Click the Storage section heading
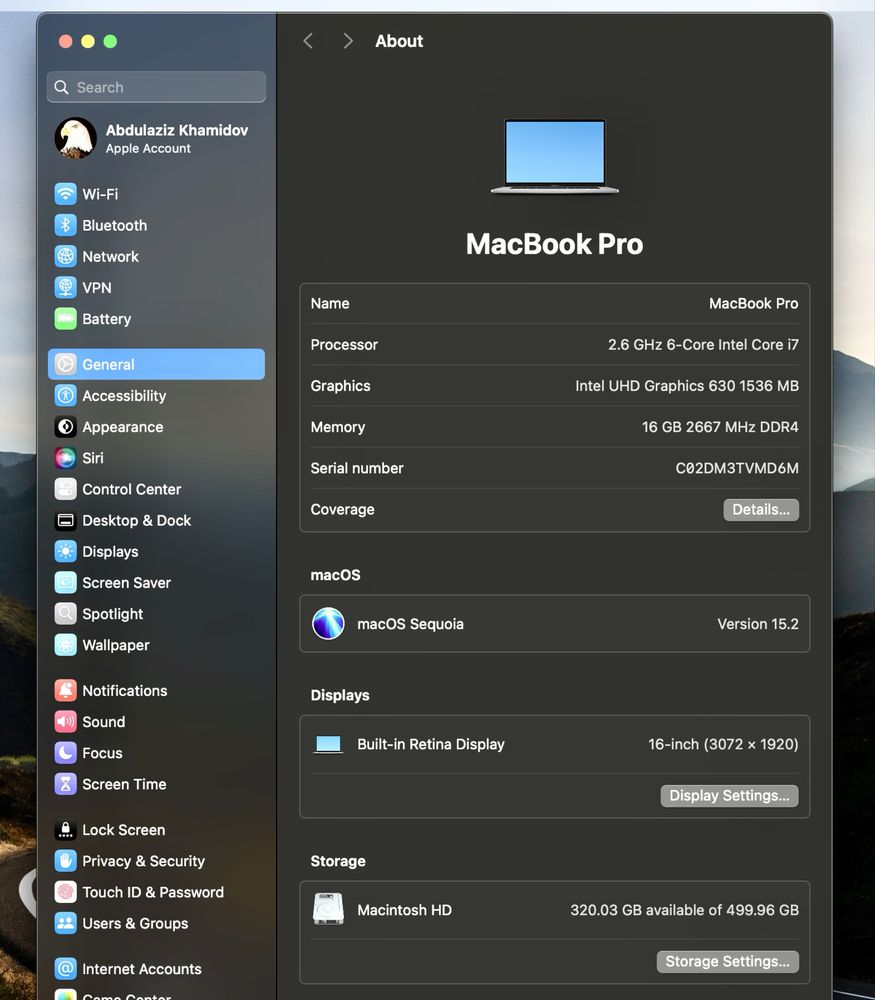This screenshot has height=1000, width=875. pyautogui.click(x=338, y=861)
